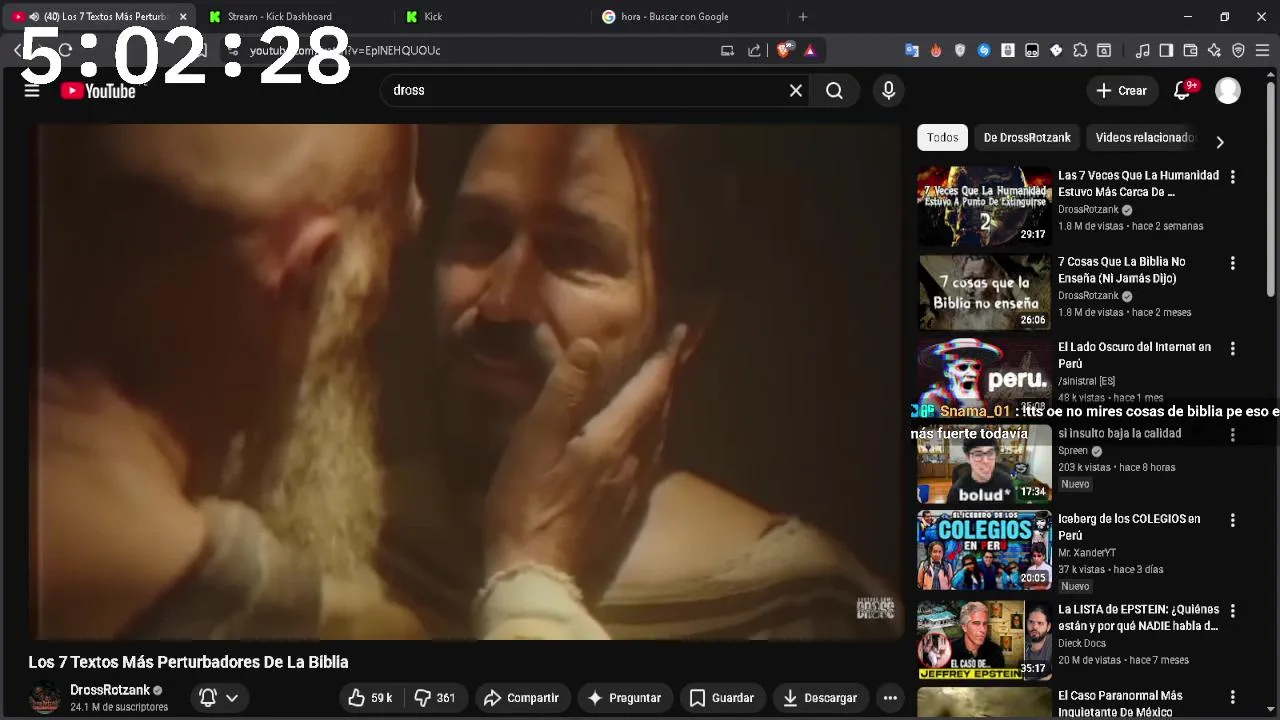Image resolution: width=1280 pixels, height=720 pixels.
Task: Open the DrossRotzank channel avatar
Action: 44,698
